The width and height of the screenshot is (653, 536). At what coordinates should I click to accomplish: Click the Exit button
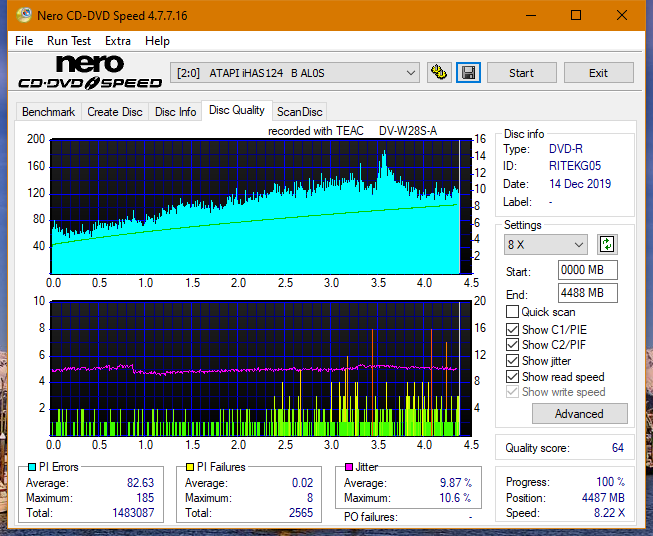598,73
